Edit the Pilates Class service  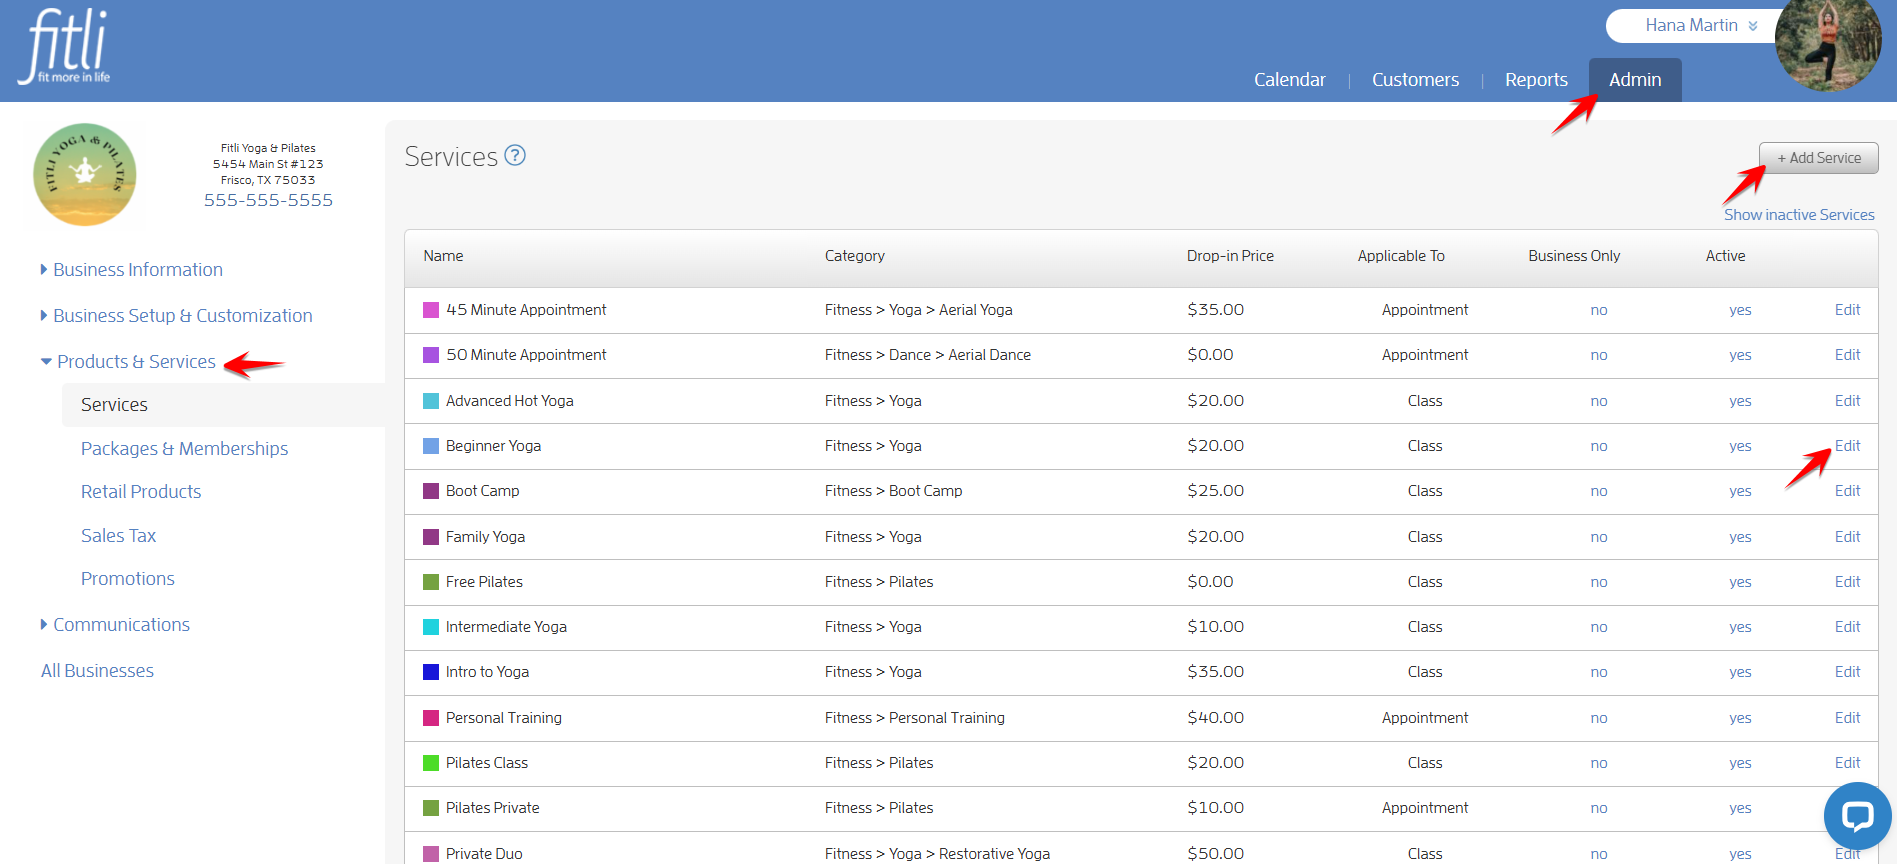pyautogui.click(x=1847, y=763)
